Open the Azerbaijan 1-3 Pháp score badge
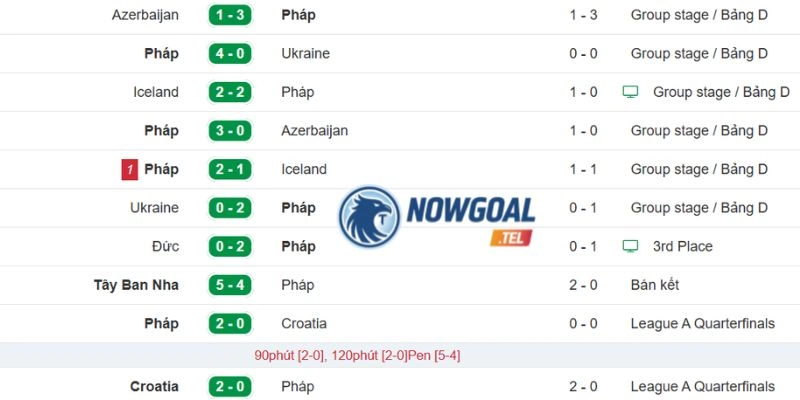This screenshot has width=800, height=400. pyautogui.click(x=230, y=15)
